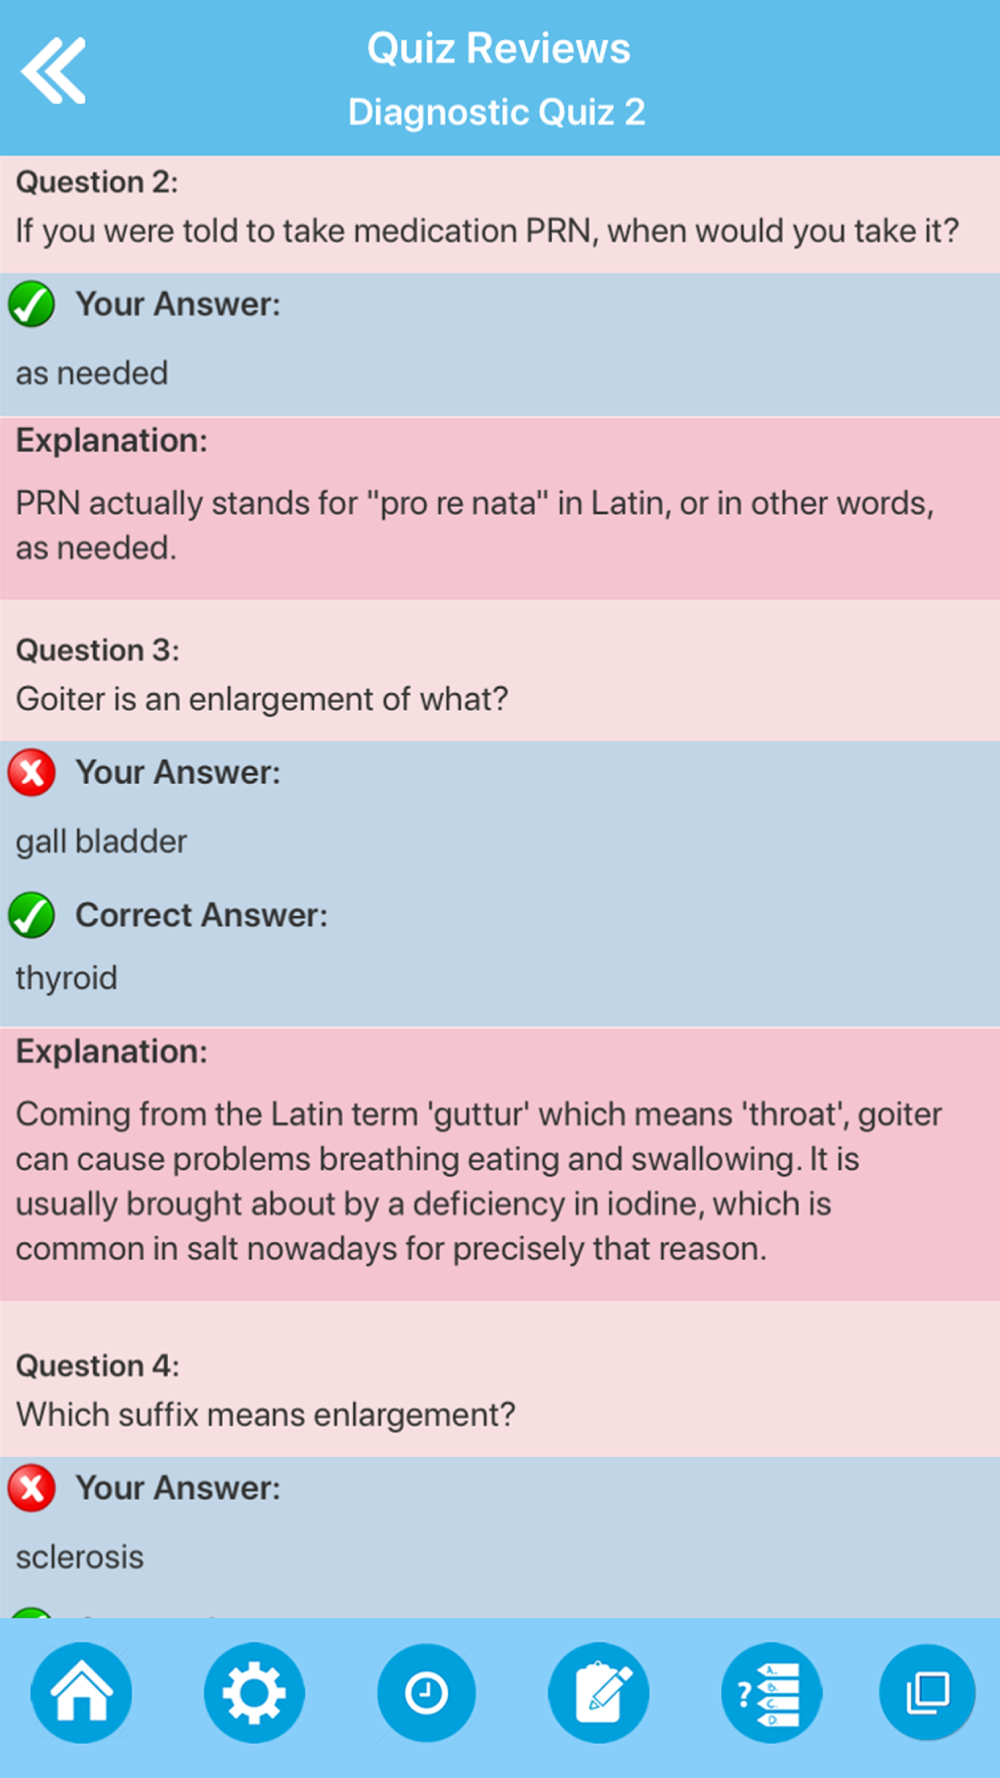This screenshot has height=1778, width=1000.
Task: Tap the 'as needed' answer text
Action: tap(92, 373)
